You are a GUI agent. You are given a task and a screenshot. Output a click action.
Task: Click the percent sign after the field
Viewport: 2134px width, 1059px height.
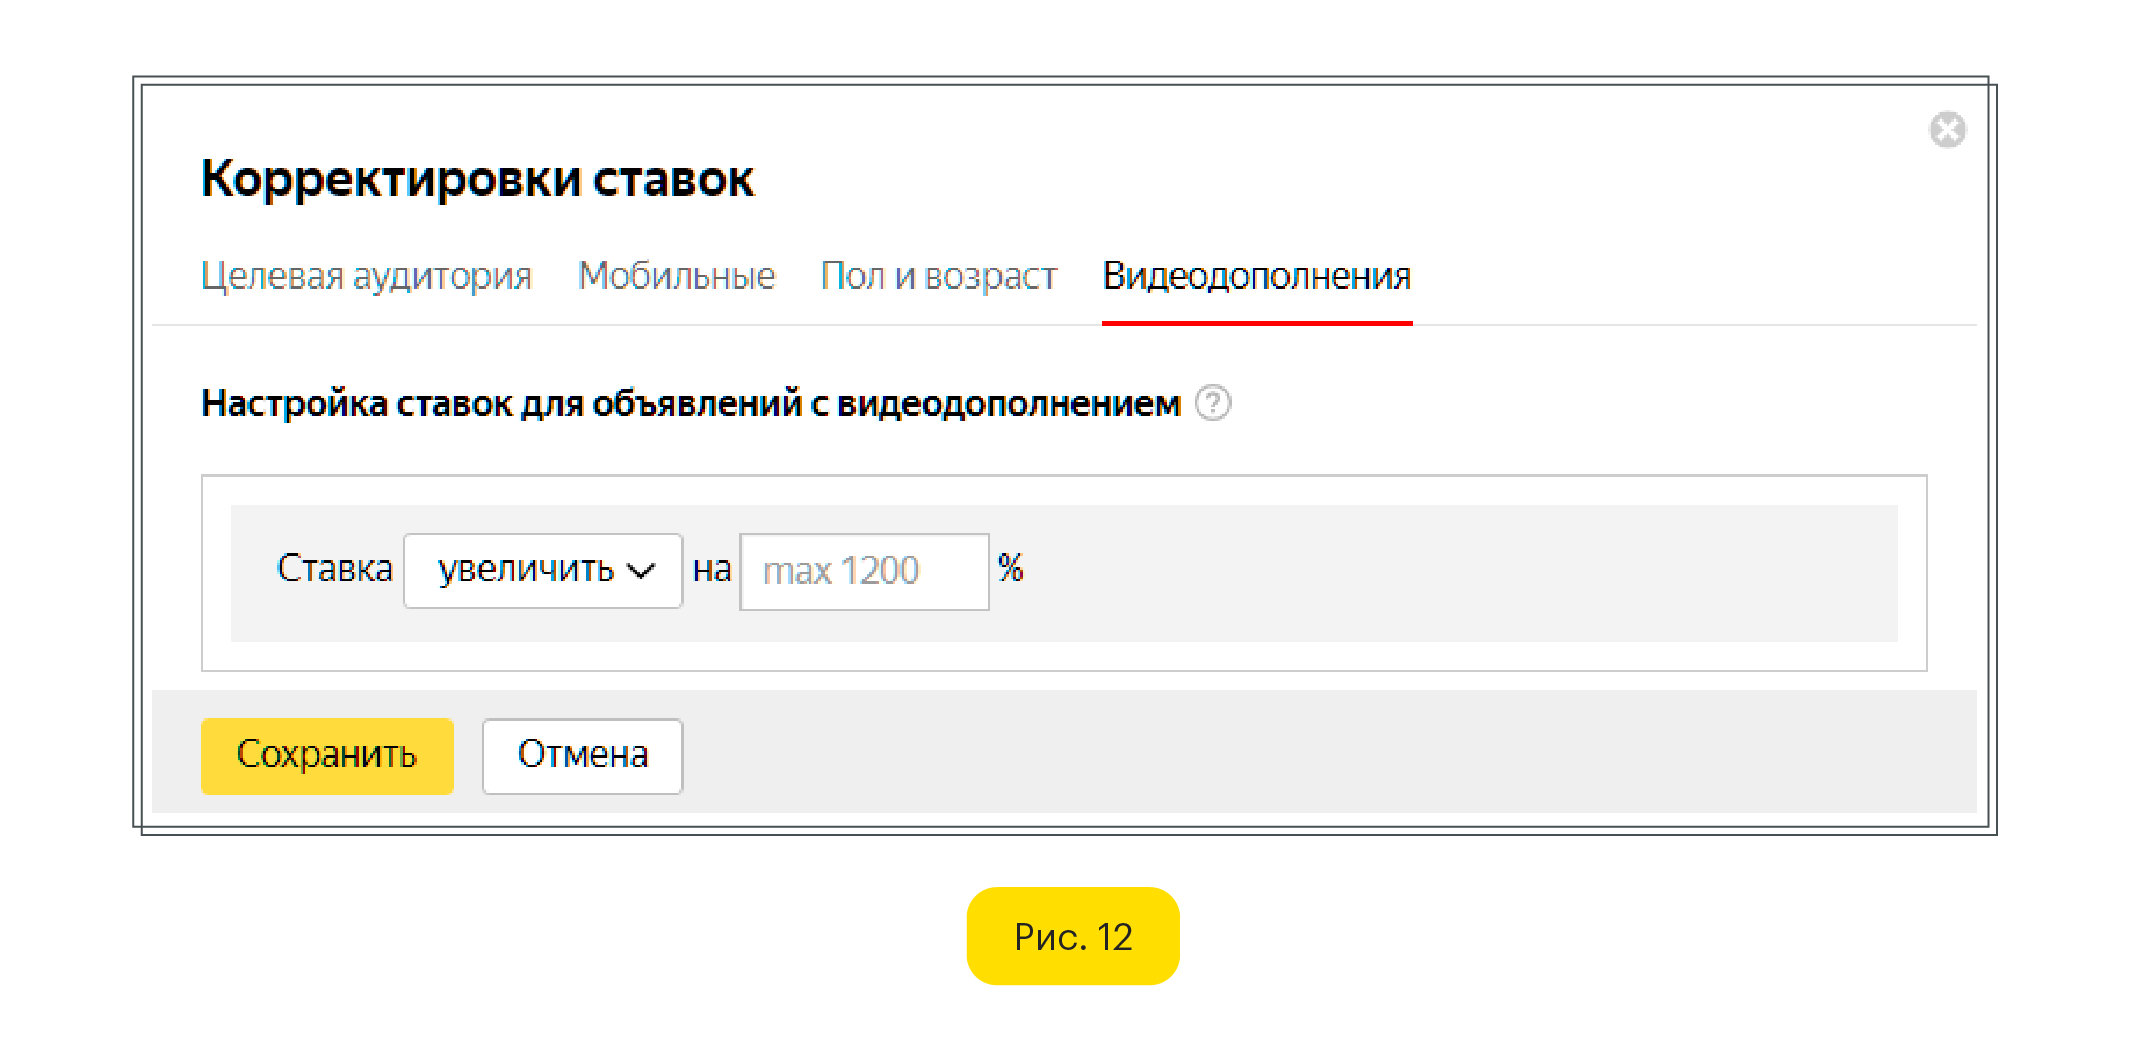1010,568
